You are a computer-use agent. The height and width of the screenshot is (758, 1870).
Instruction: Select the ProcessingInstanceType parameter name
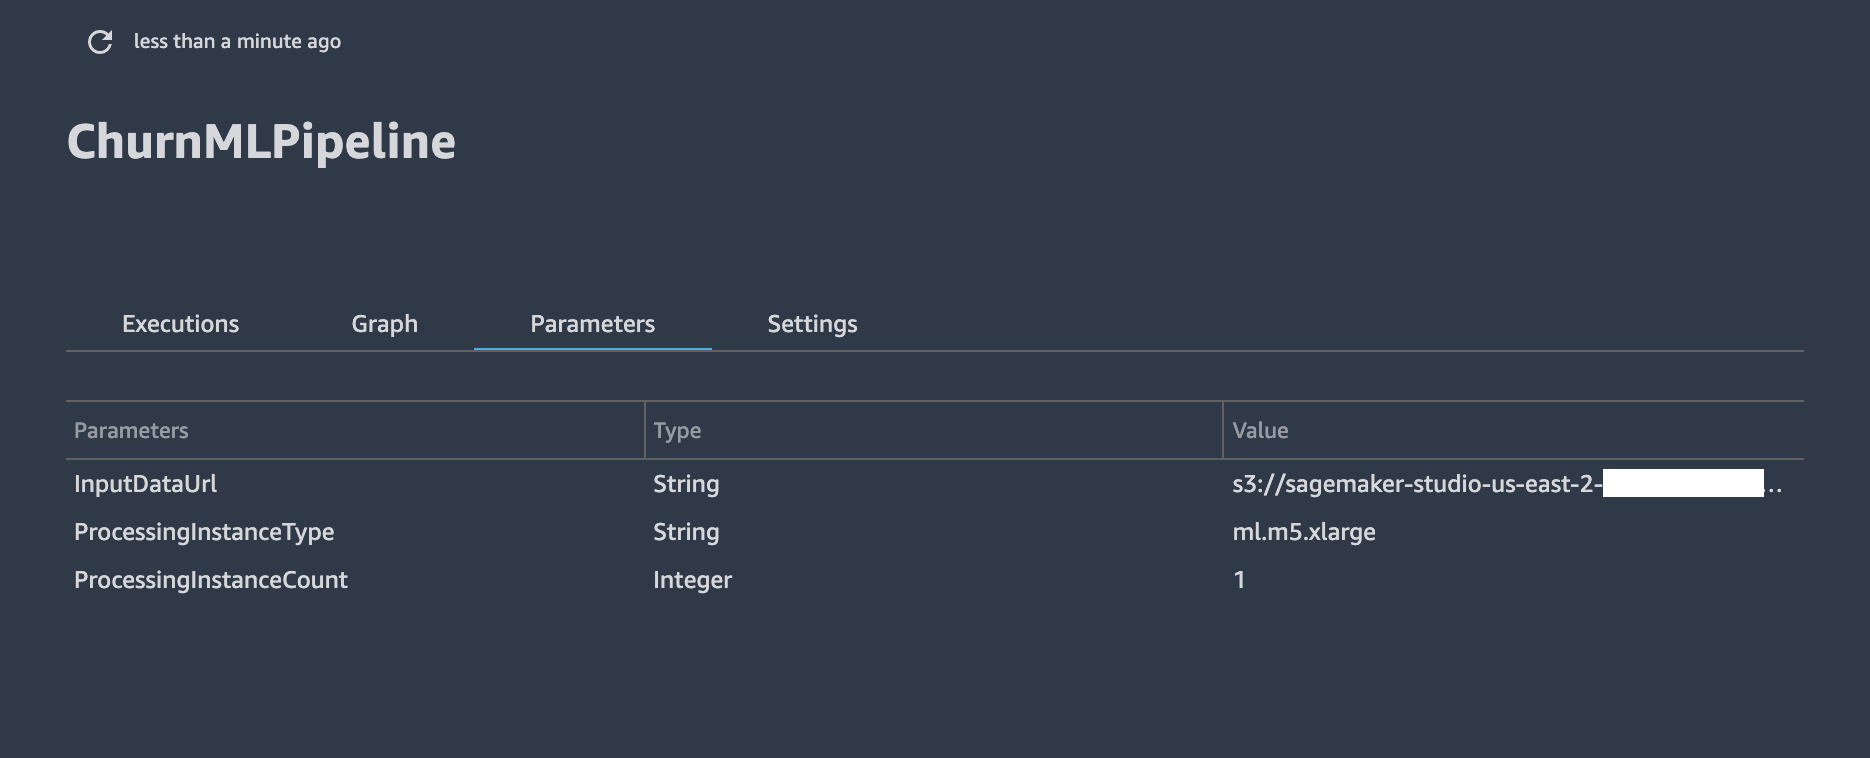click(204, 532)
